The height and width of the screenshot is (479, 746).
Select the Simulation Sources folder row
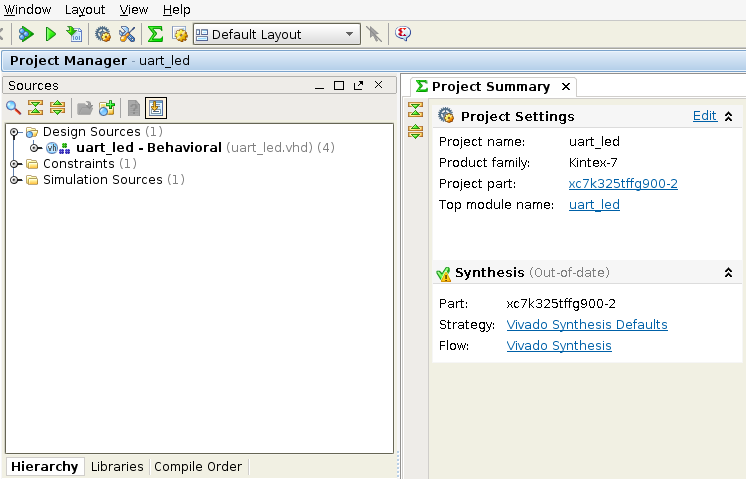point(105,180)
